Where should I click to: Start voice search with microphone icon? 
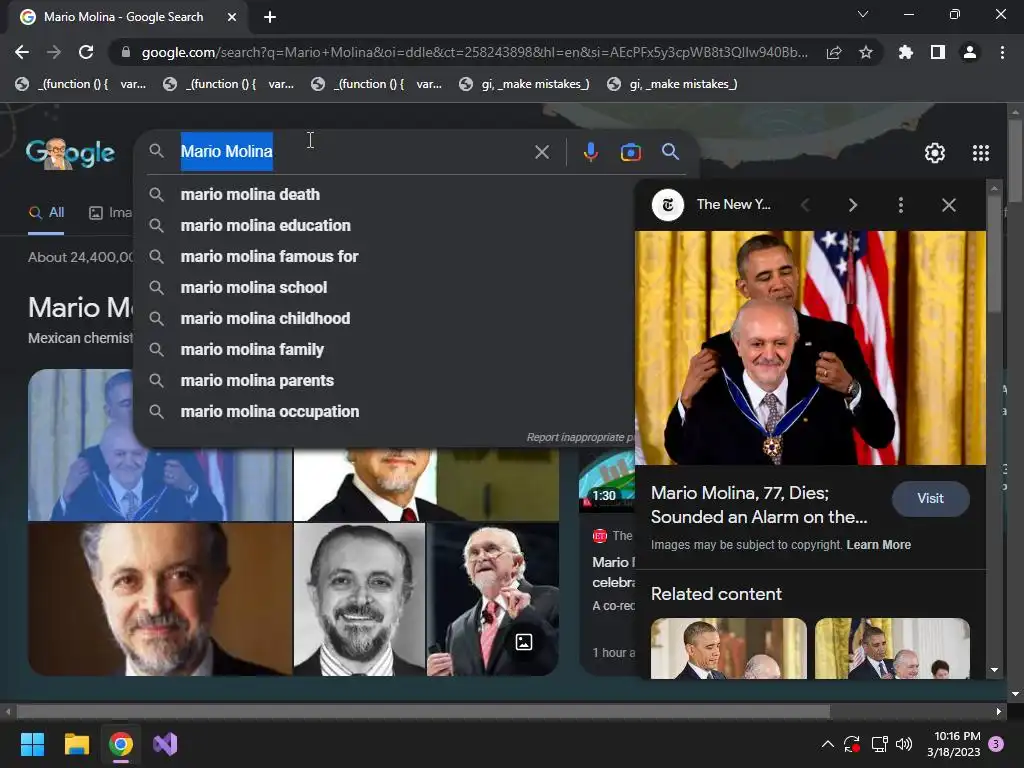(x=590, y=152)
